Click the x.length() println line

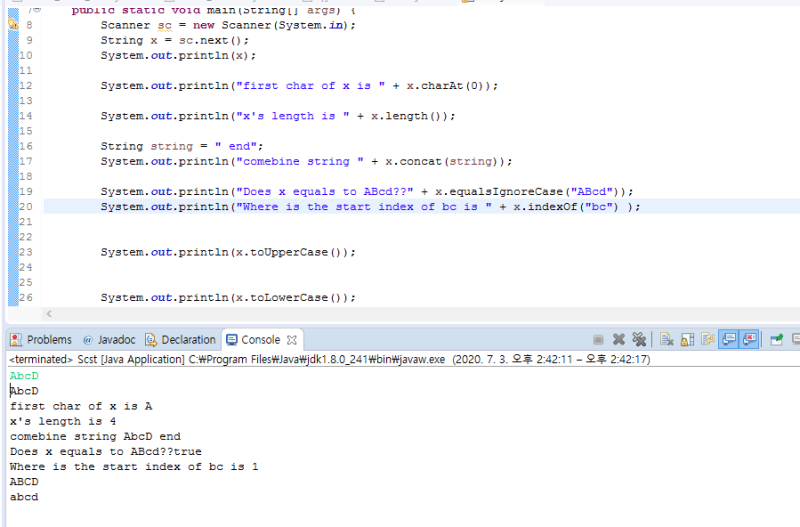pyautogui.click(x=278, y=116)
